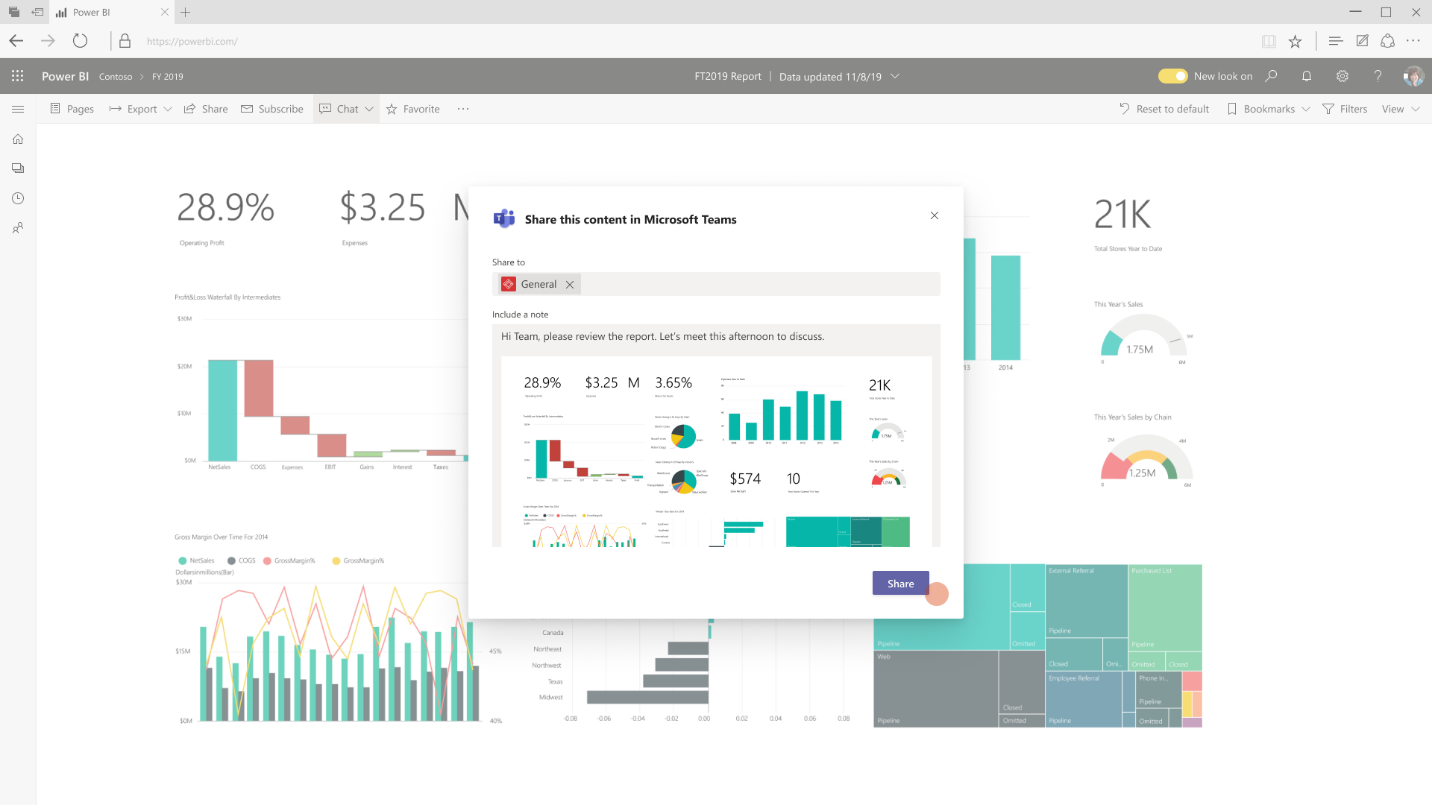This screenshot has height=805, width=1432.
Task: Open more toolbar options ellipsis
Action: (463, 109)
